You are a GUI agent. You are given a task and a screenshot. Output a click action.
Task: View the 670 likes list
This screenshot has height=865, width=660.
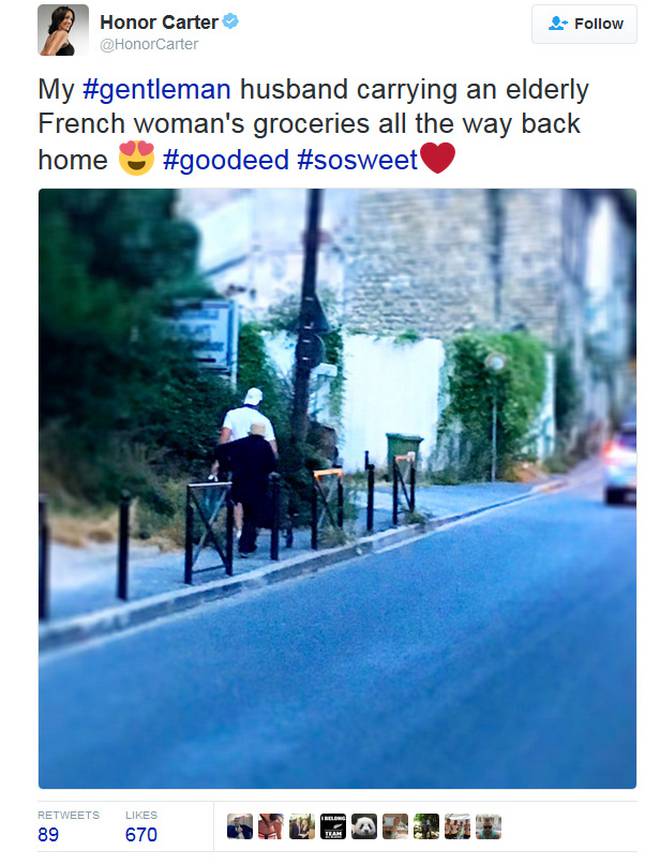point(141,826)
